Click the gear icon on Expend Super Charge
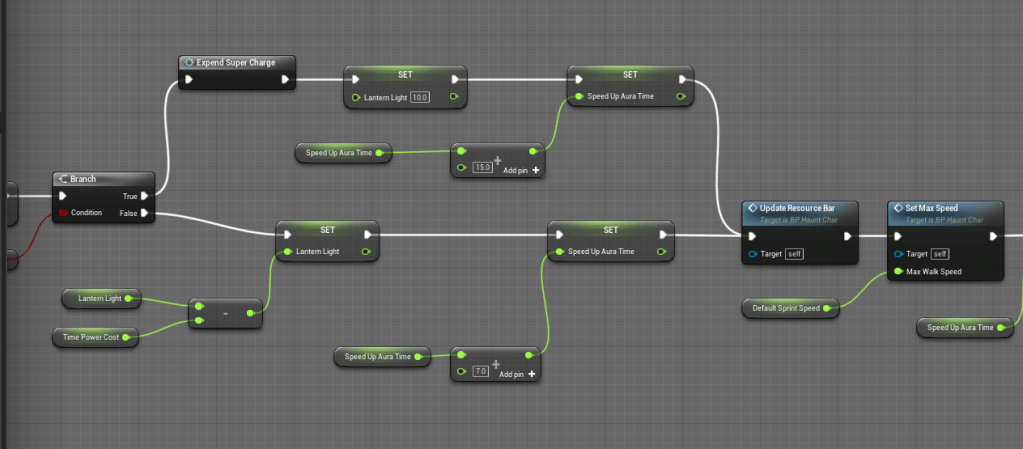 (188, 62)
